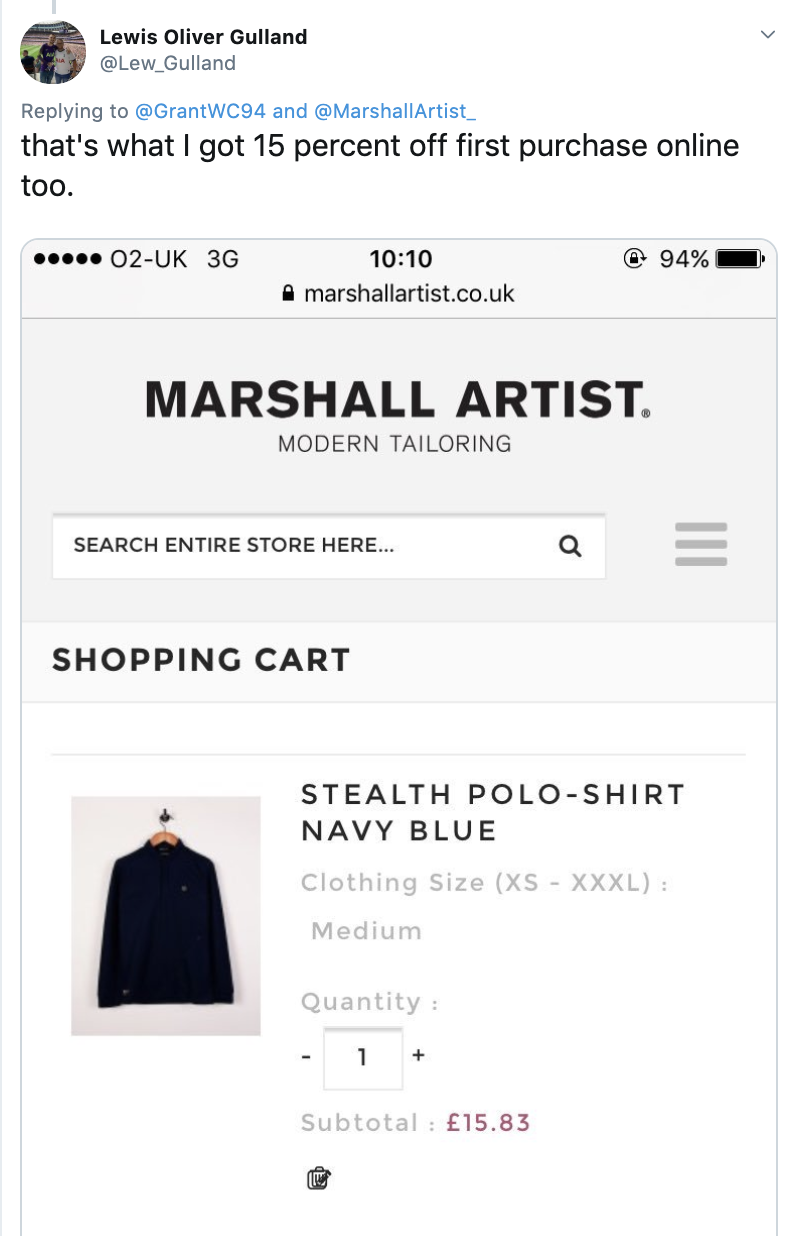Visit the @Lew_Gulland handle

168,63
